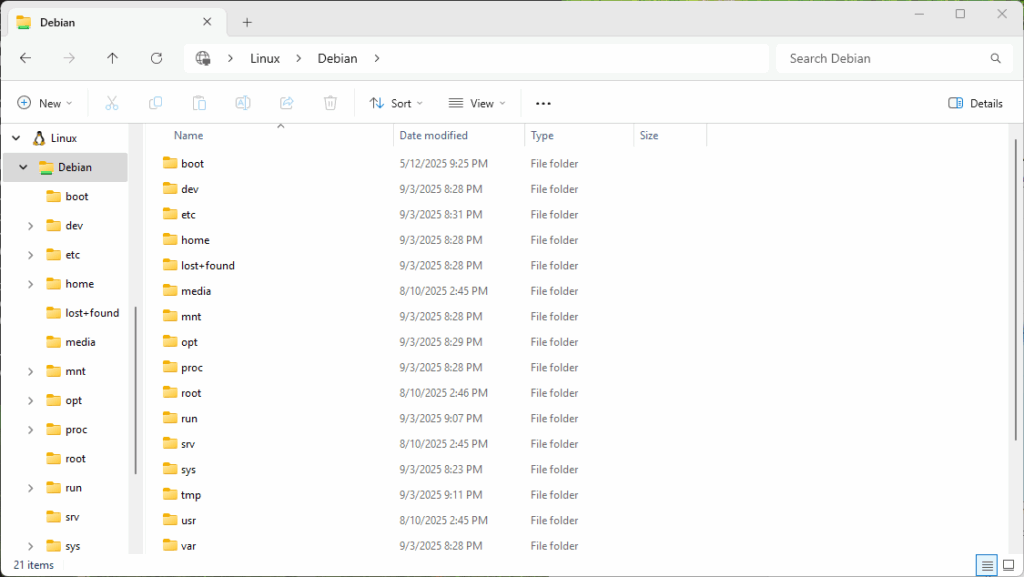This screenshot has width=1024, height=577.
Task: Expand the etc folder in sidebar
Action: [x=30, y=255]
